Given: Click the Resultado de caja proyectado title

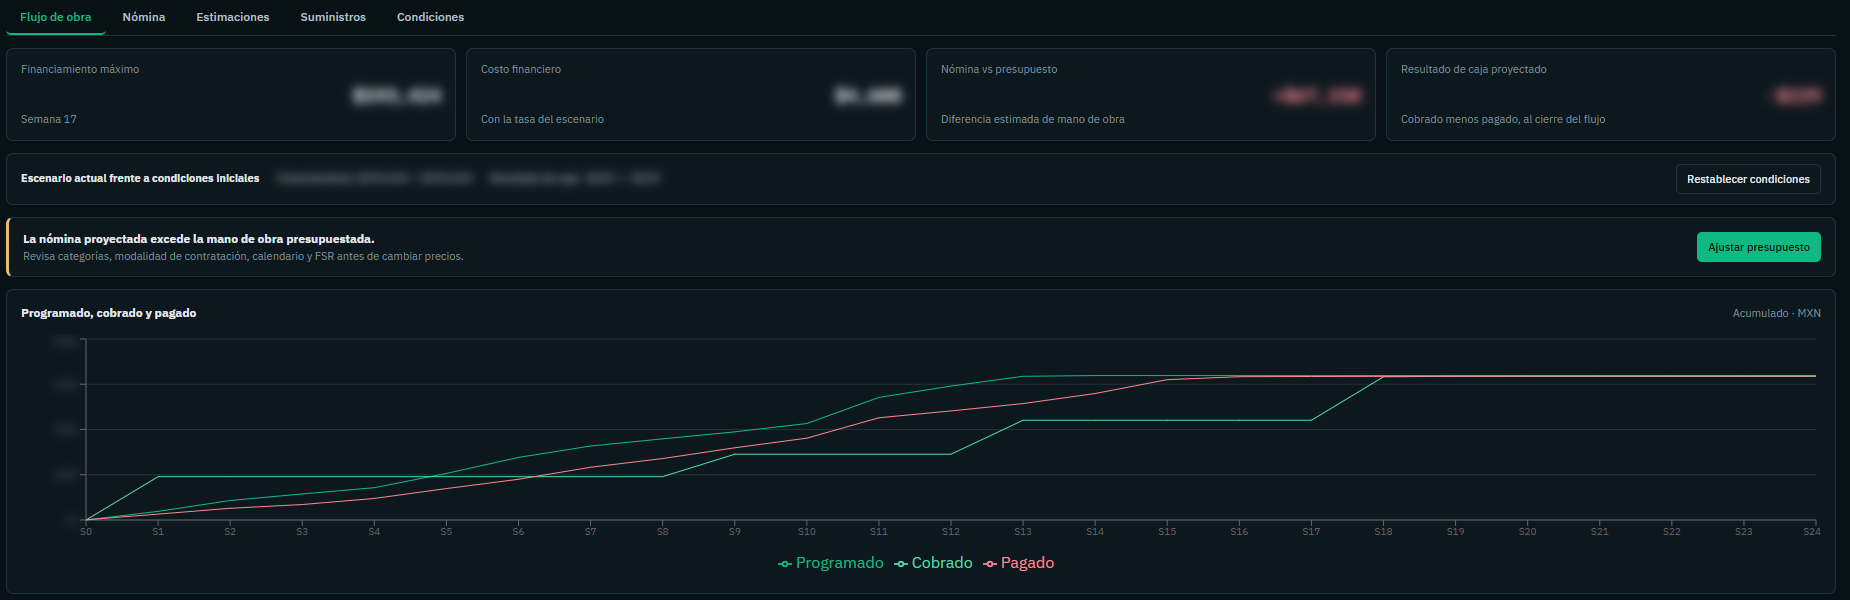Looking at the screenshot, I should [x=1474, y=69].
